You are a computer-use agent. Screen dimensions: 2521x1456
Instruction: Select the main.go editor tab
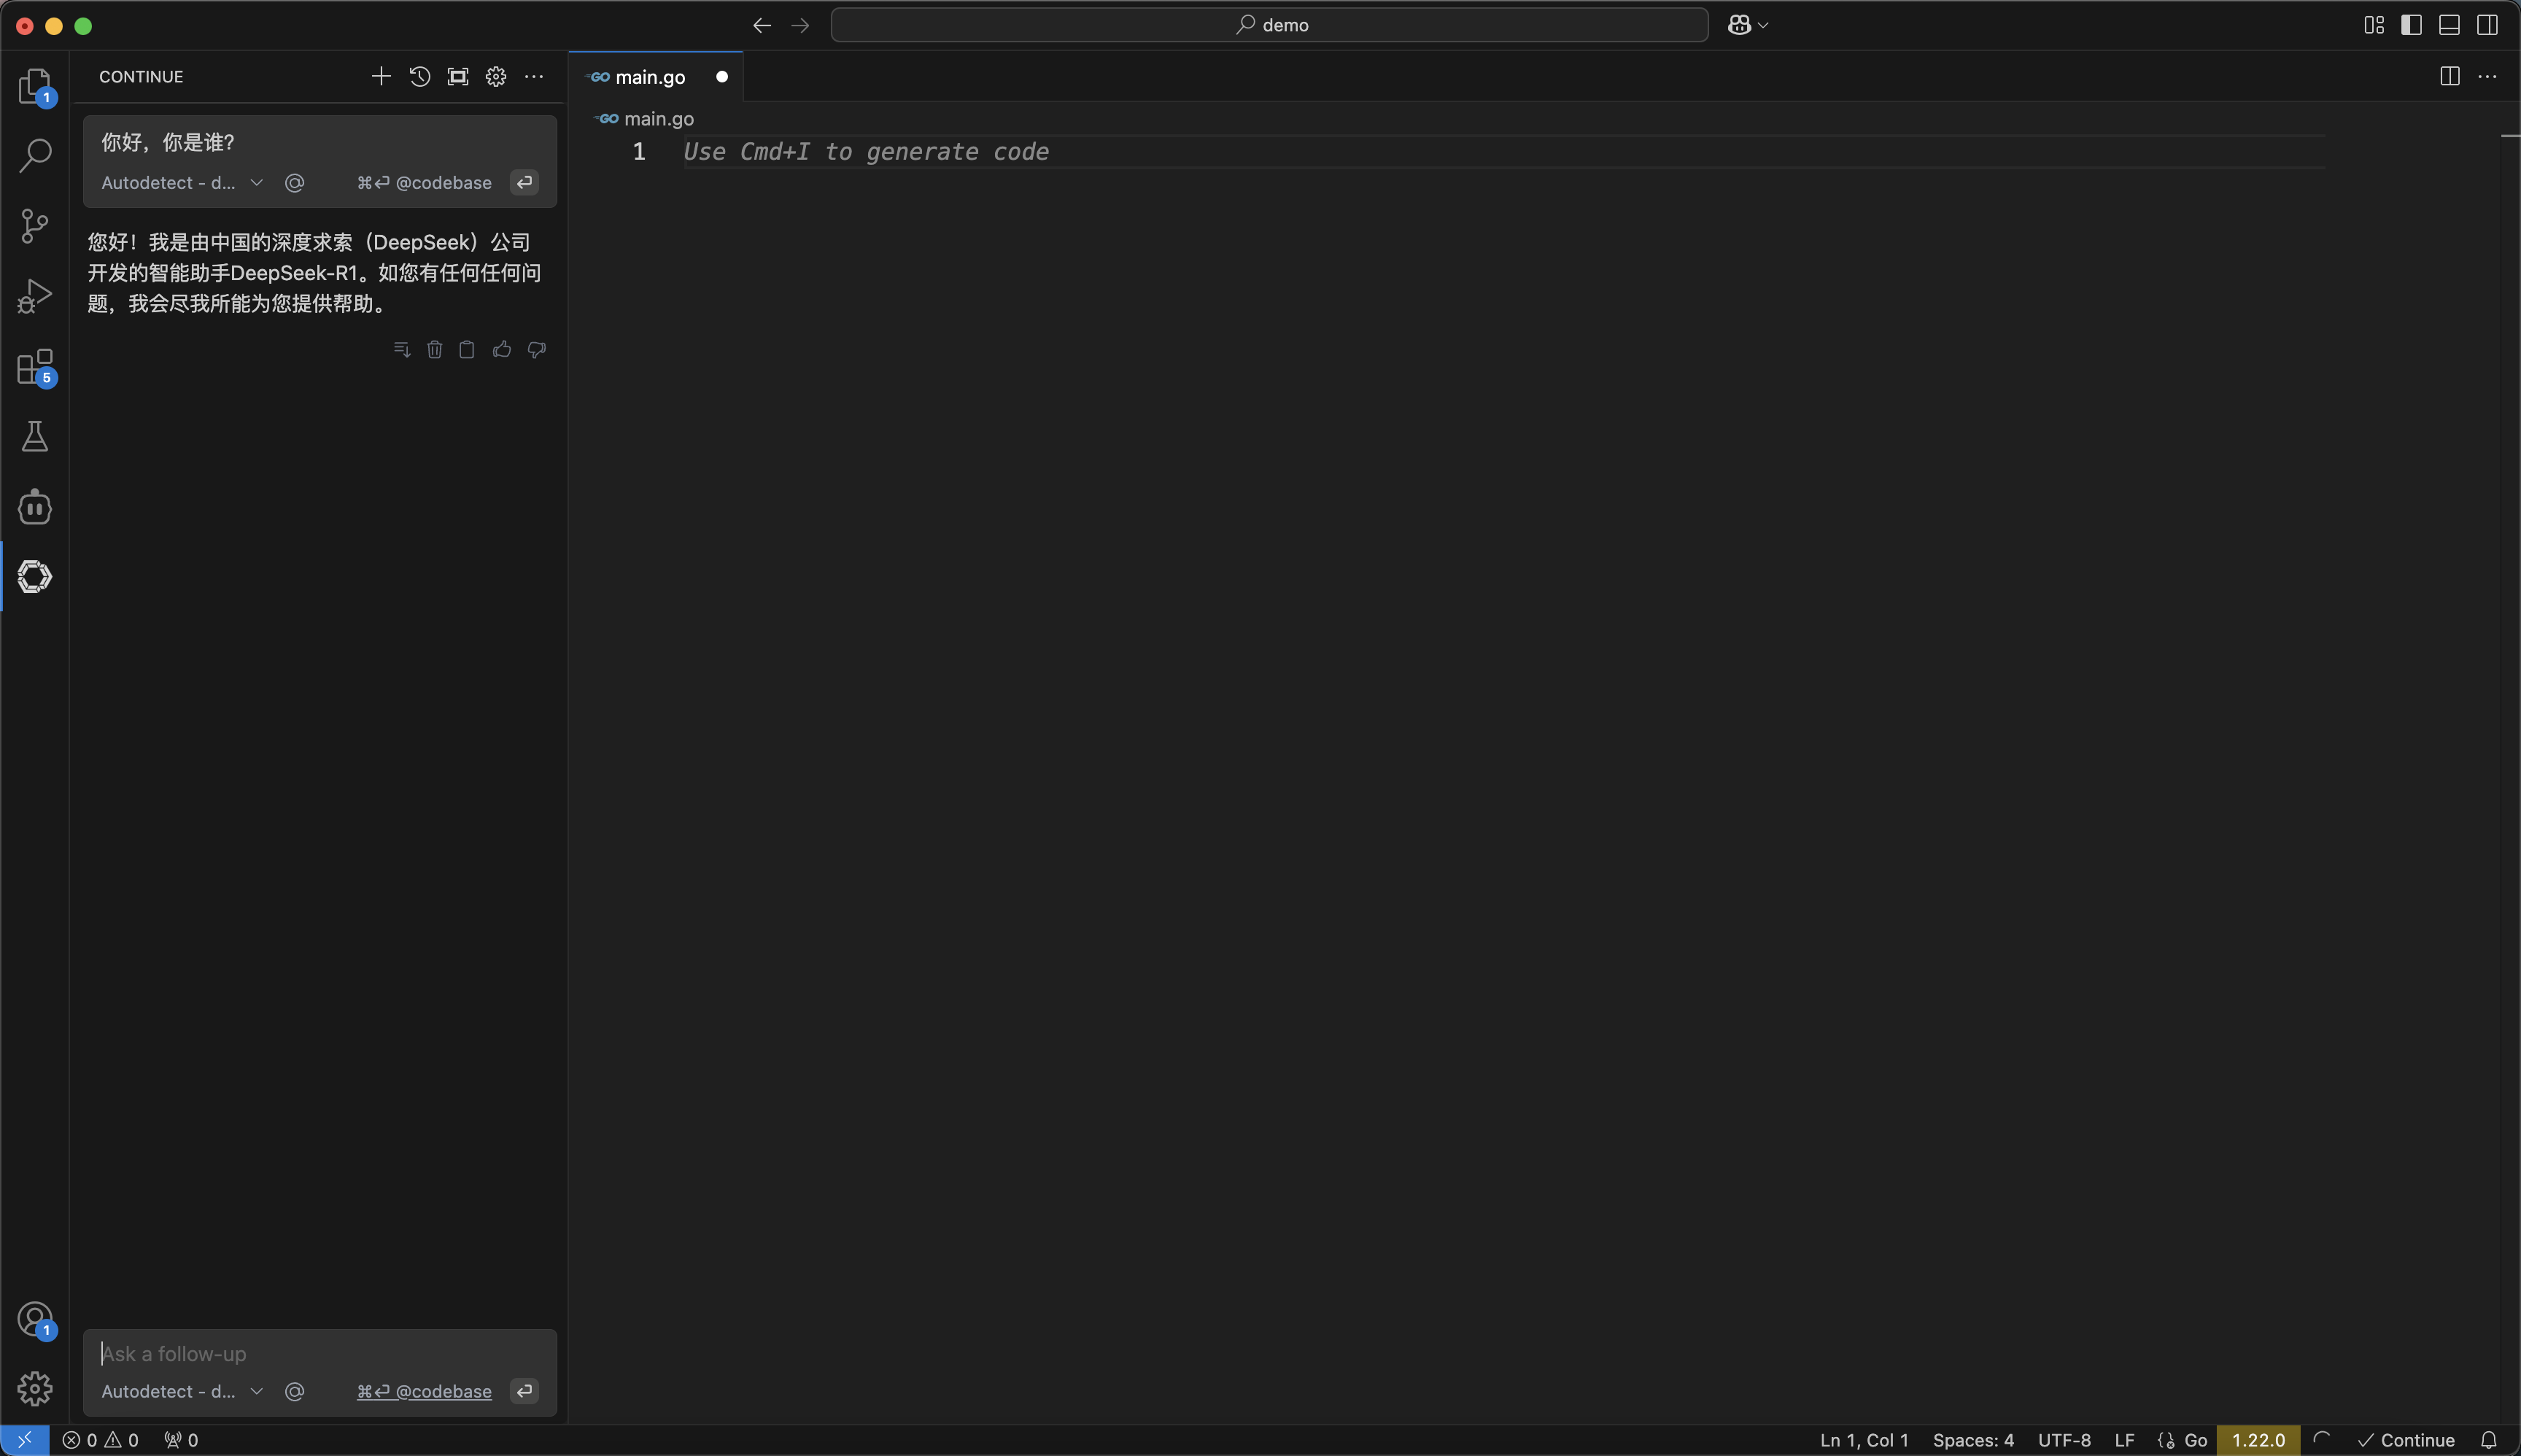[650, 77]
